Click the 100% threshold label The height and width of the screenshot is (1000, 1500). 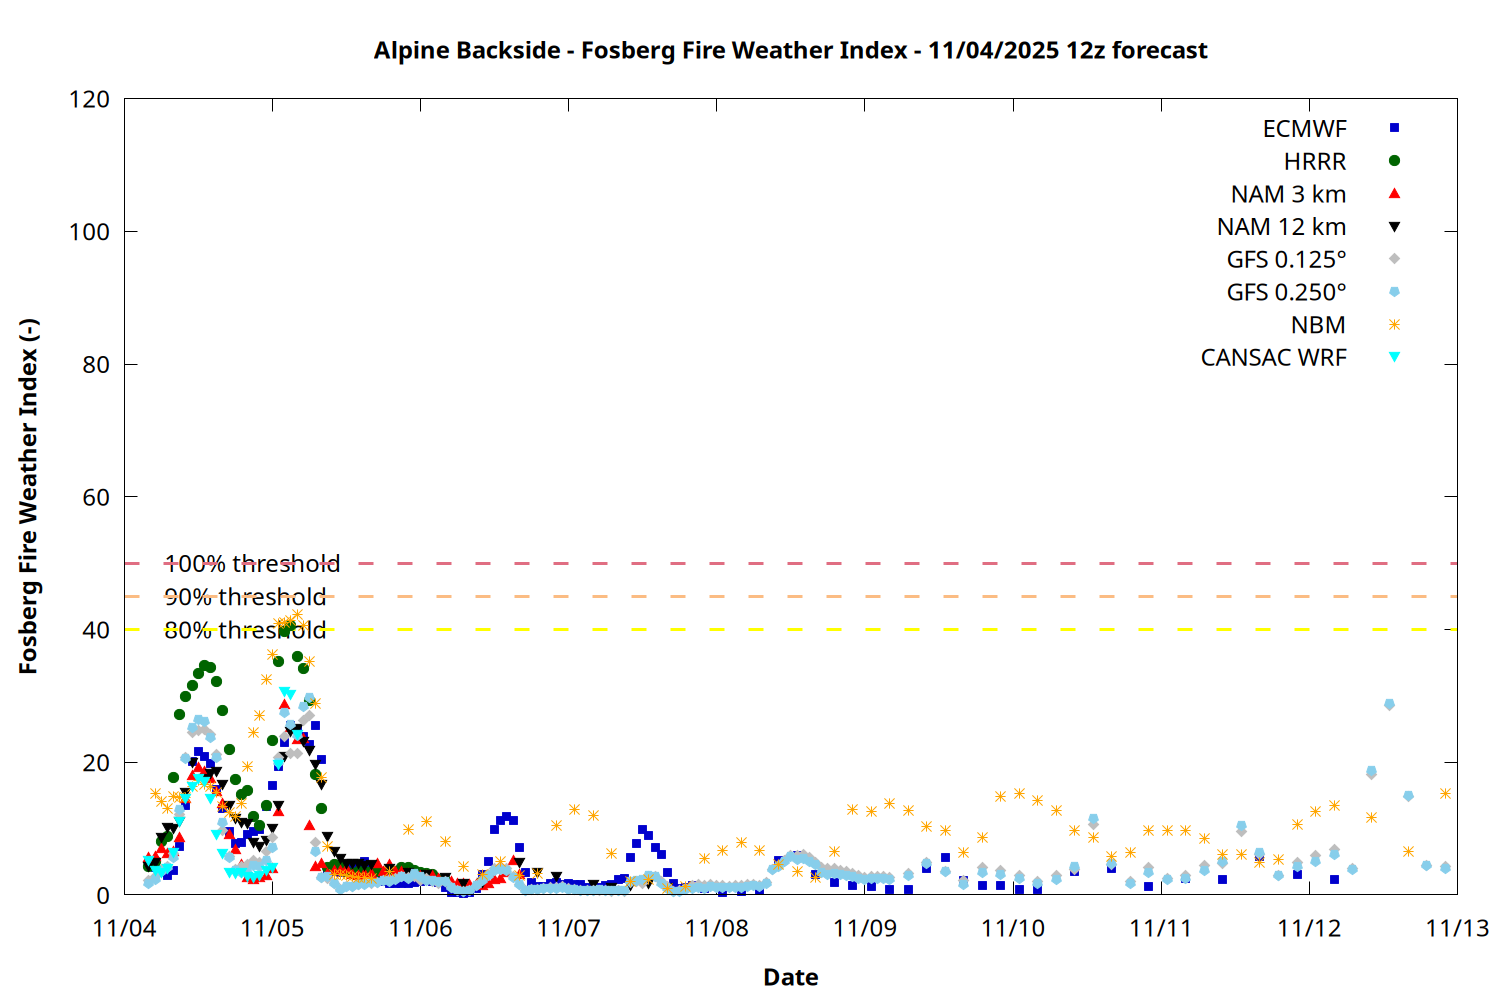pos(252,564)
